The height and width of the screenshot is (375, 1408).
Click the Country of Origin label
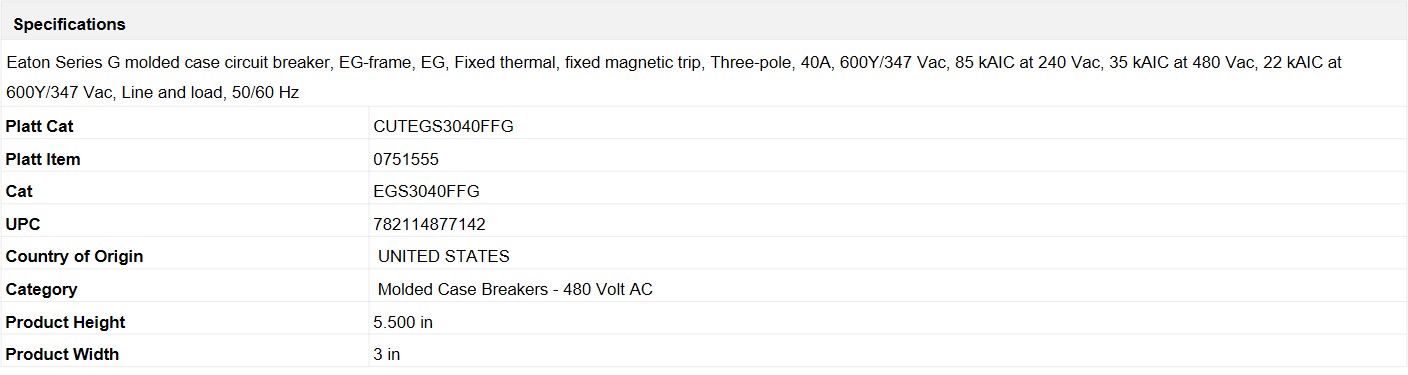click(x=74, y=256)
